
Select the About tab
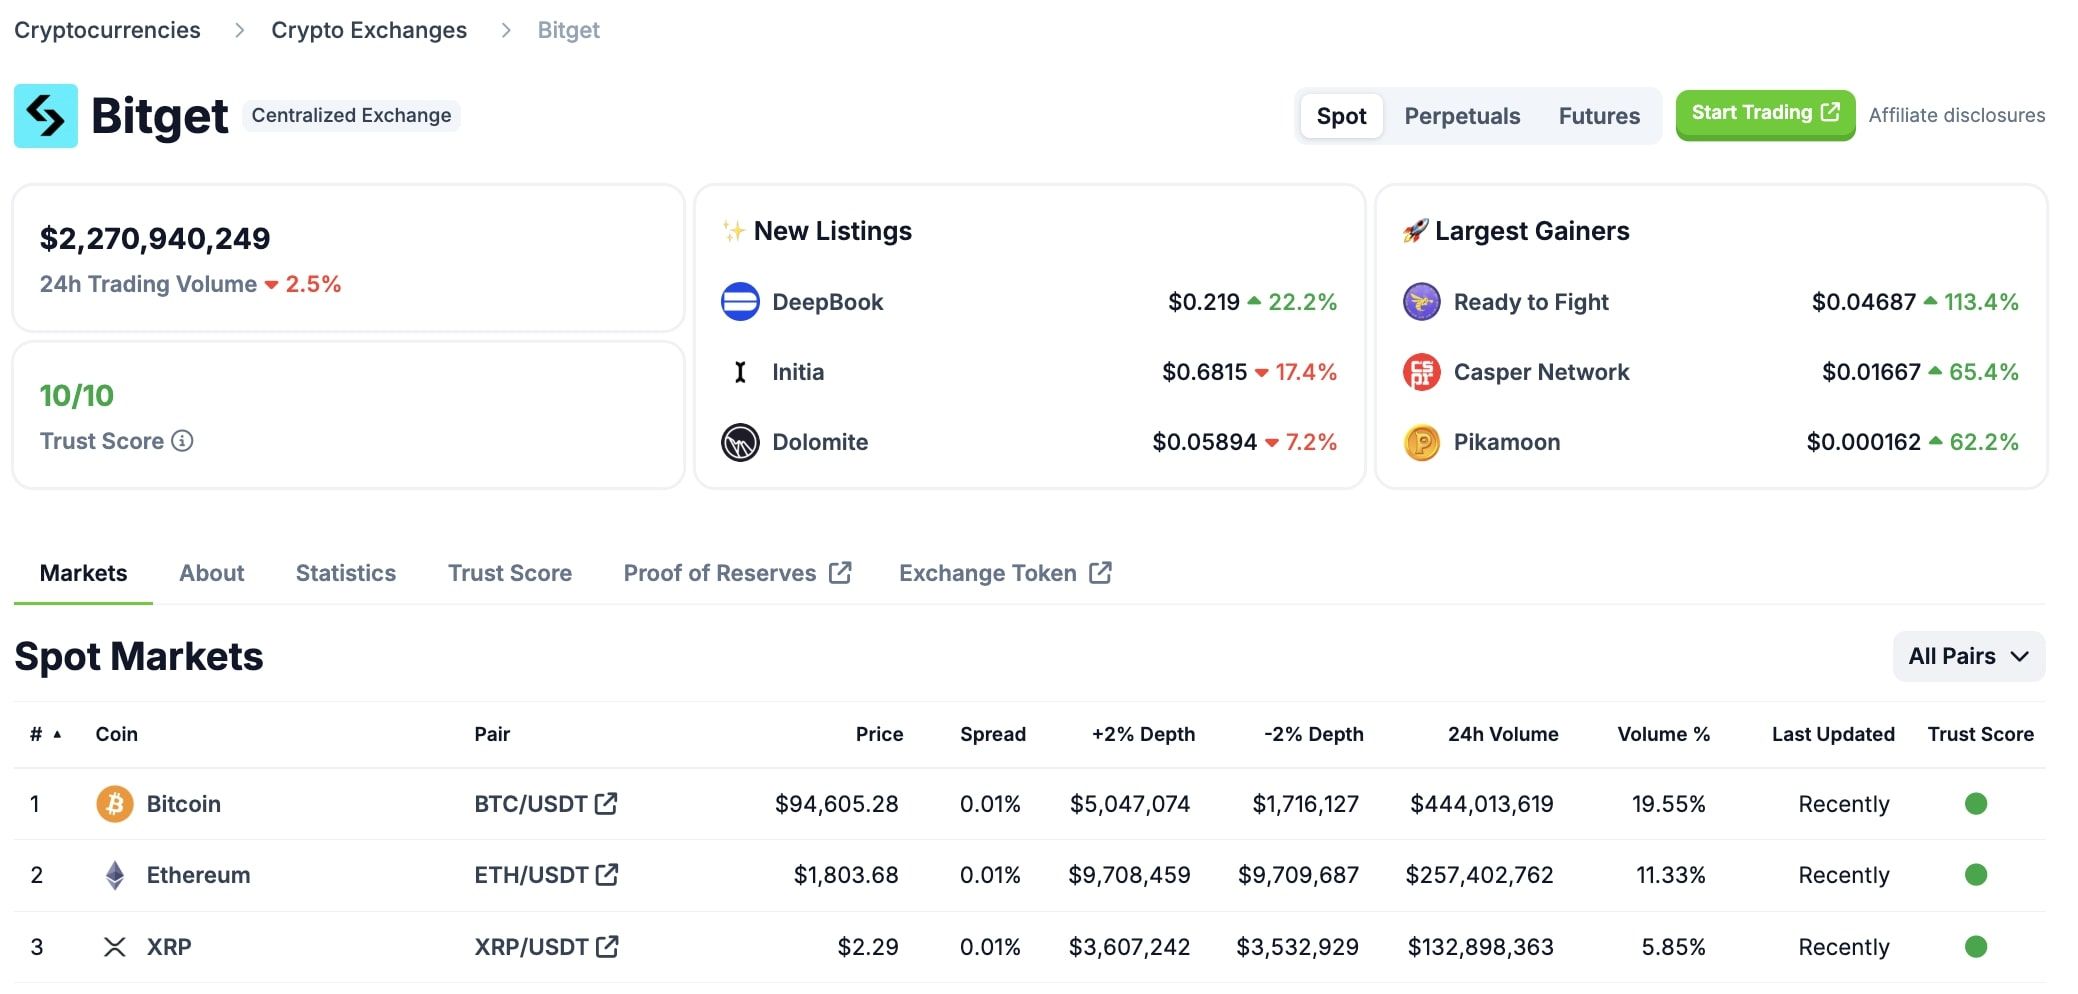tap(211, 573)
